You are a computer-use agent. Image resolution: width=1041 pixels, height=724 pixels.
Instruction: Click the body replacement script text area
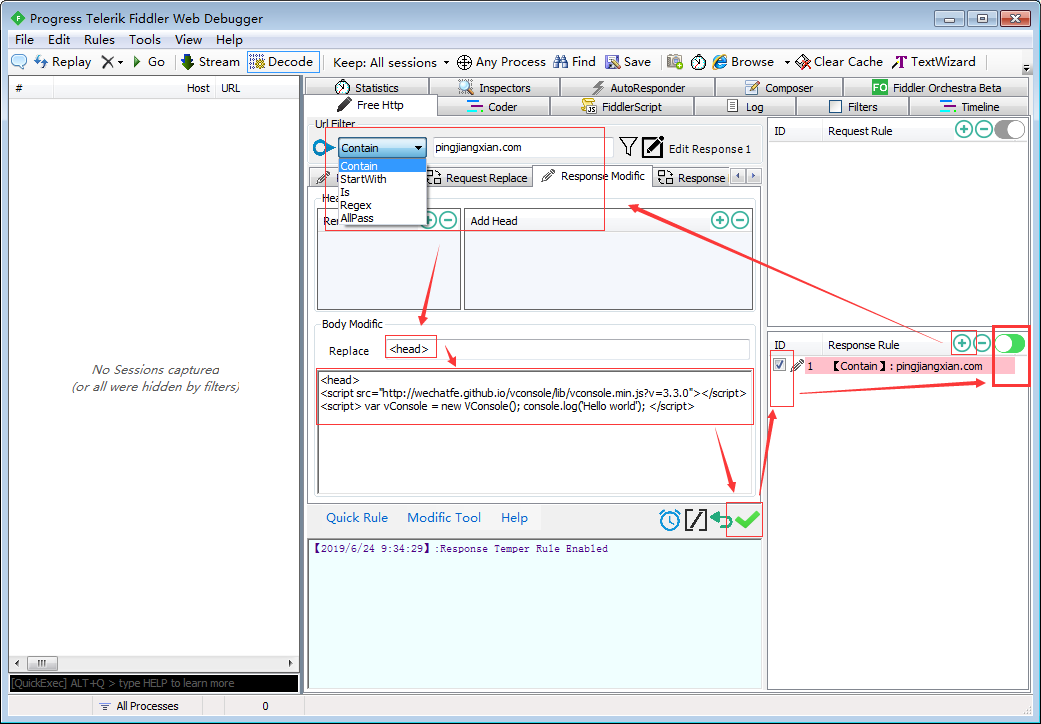535,433
